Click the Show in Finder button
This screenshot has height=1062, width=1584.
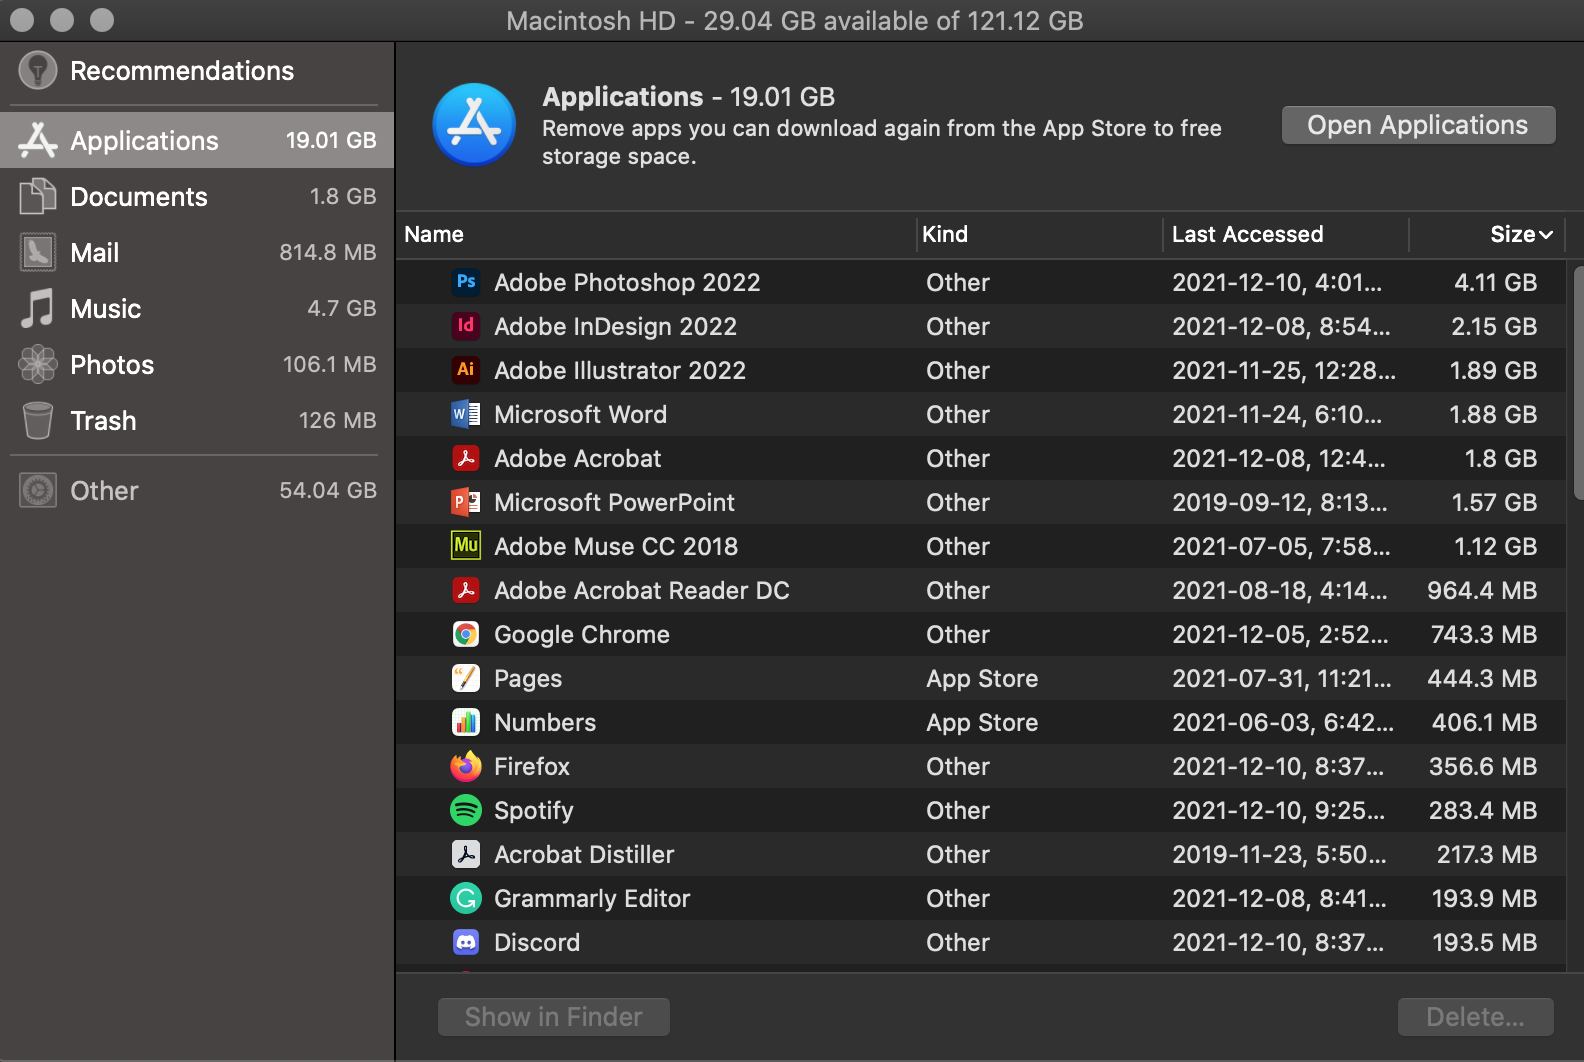(554, 1017)
